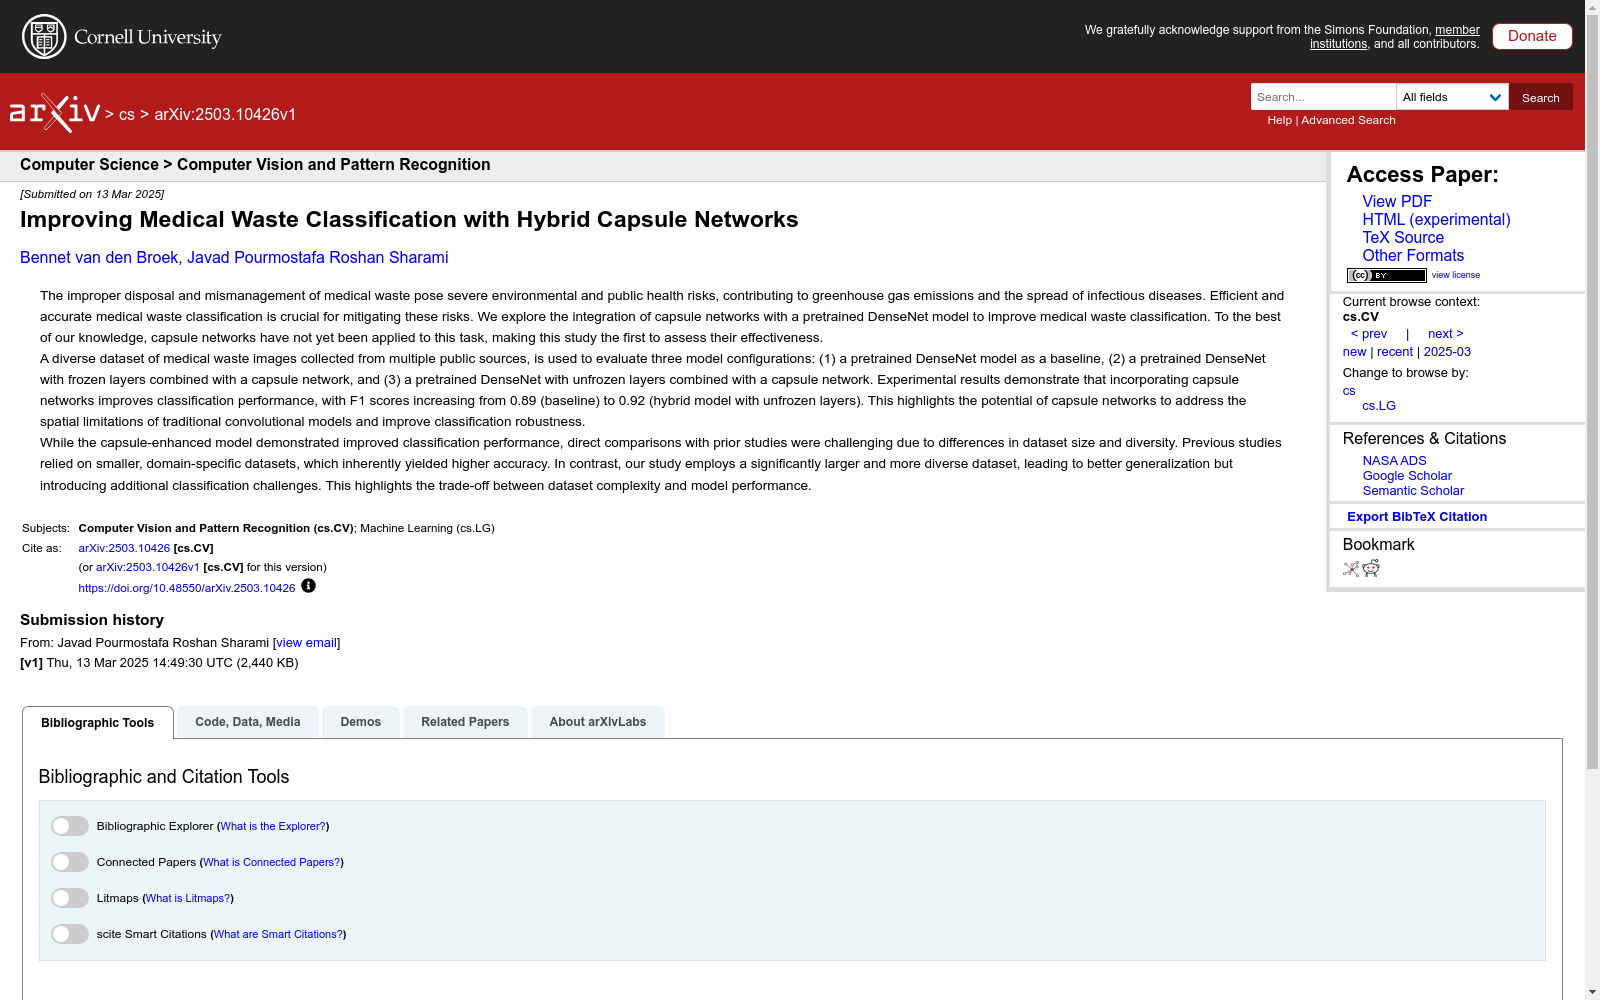Click the Submitted on 13 Mar 2025 dateline

click(x=92, y=194)
